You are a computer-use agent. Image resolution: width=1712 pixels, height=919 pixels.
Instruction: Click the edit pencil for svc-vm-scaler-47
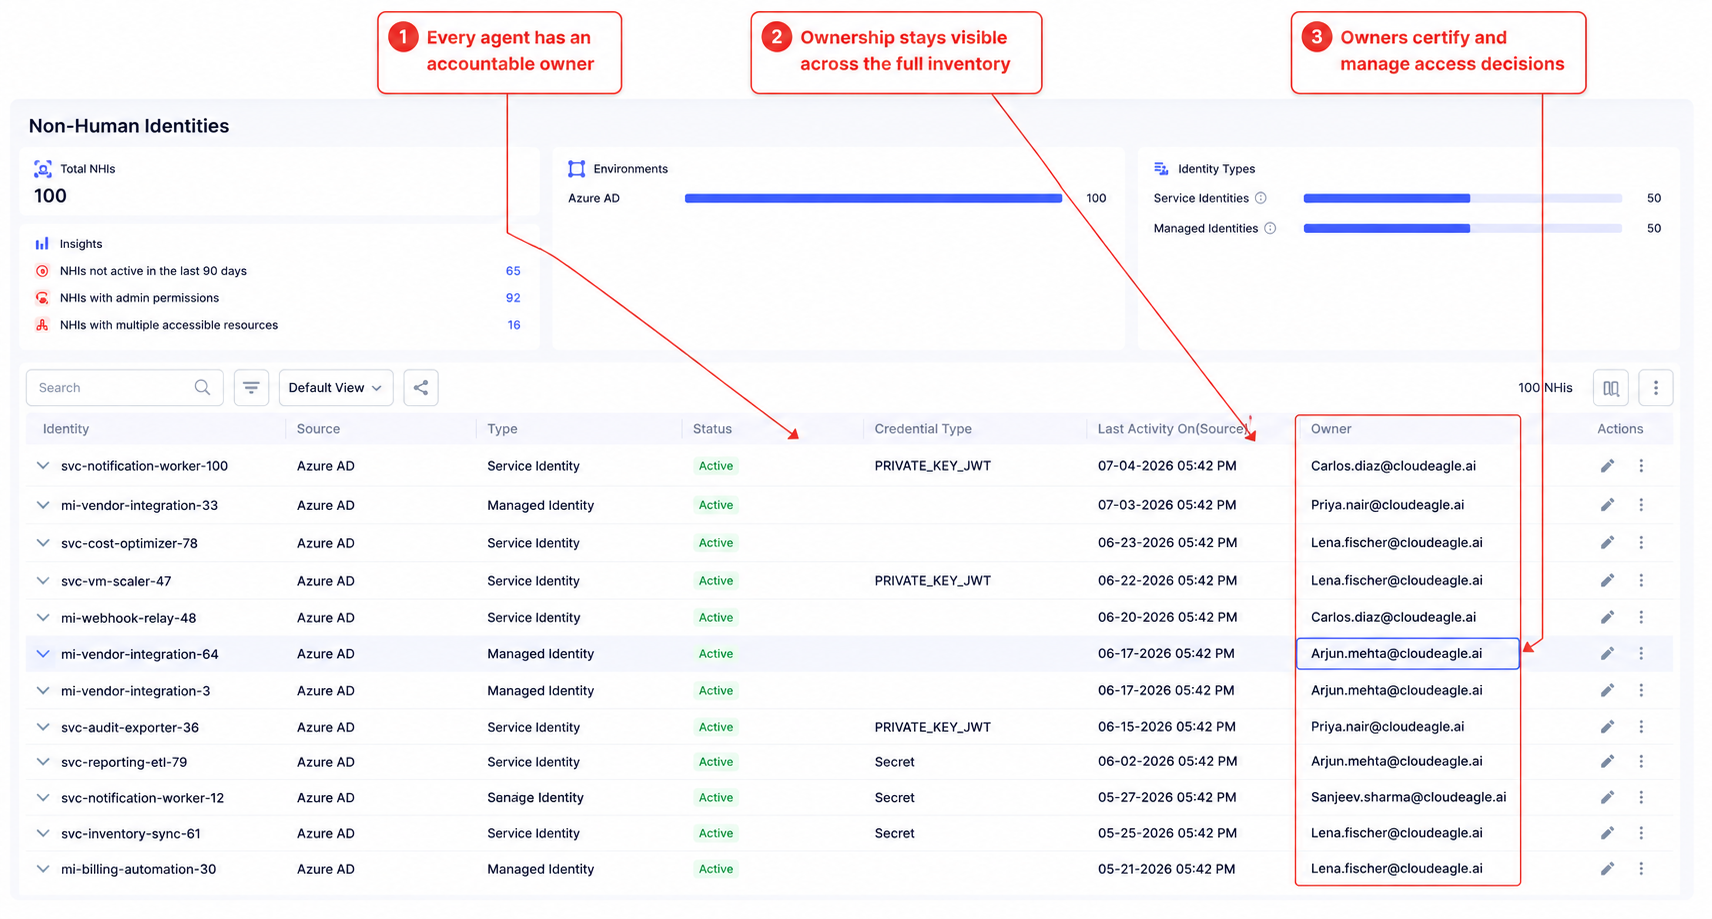pos(1607,581)
